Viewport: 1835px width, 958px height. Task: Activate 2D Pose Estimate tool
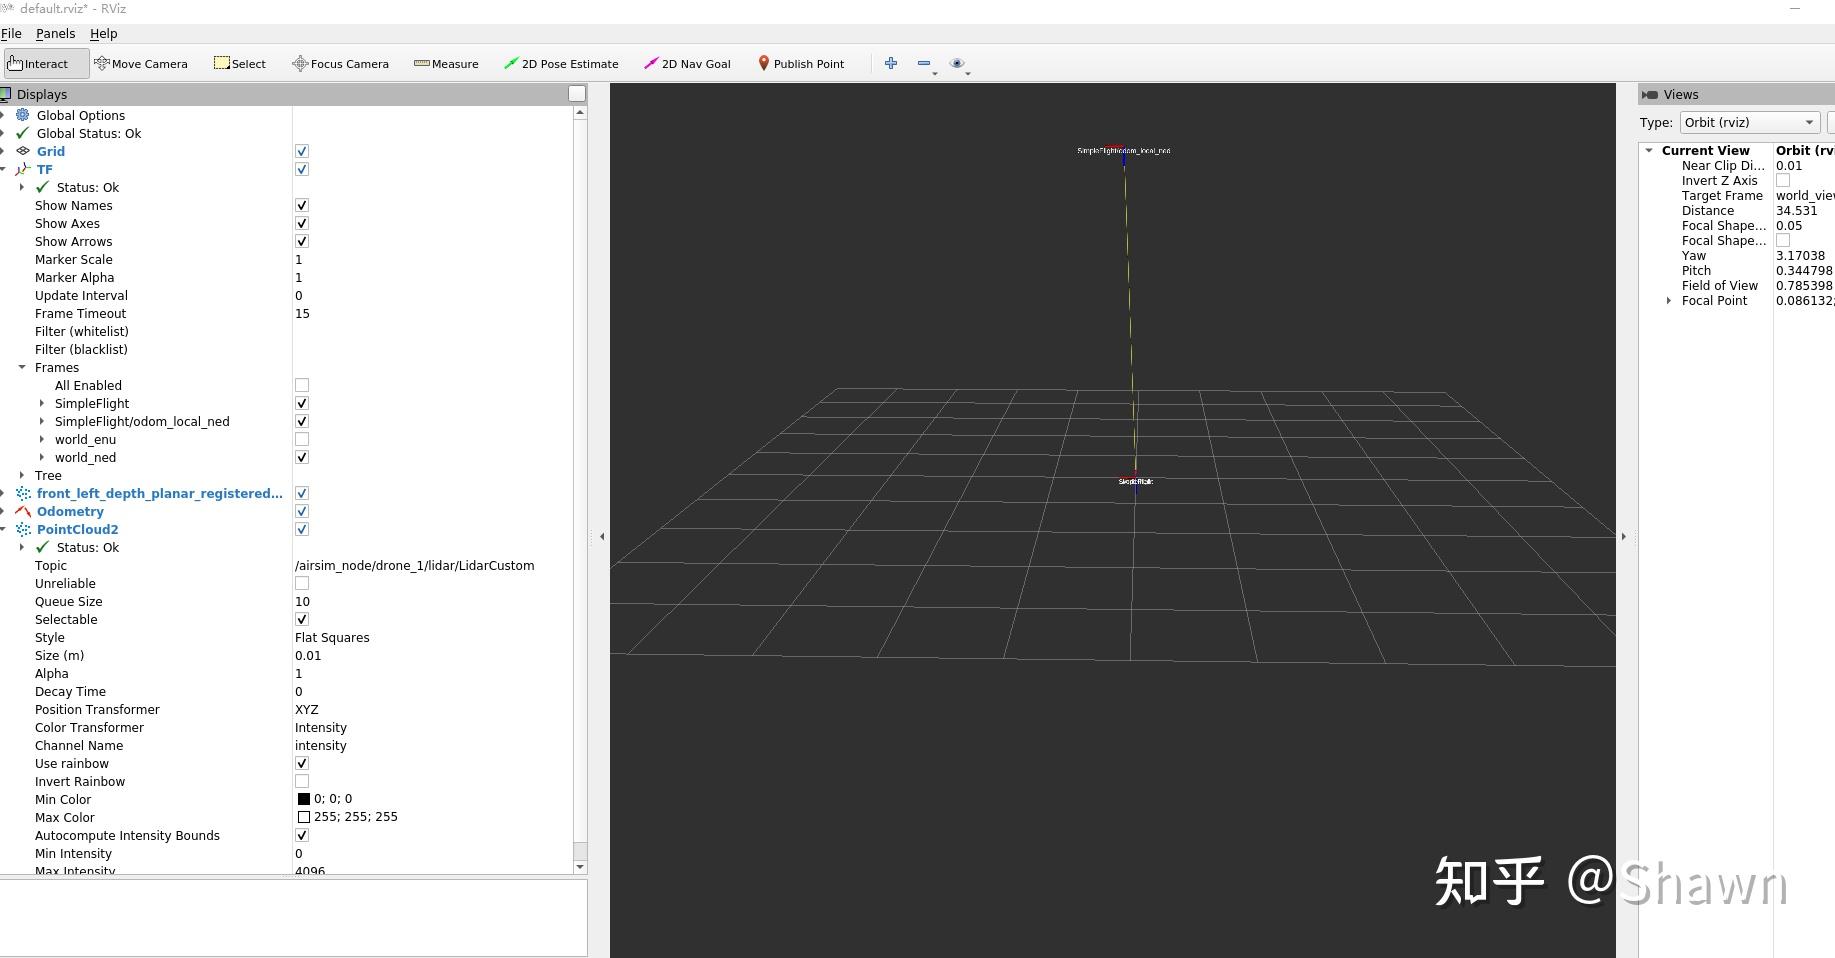pyautogui.click(x=561, y=64)
